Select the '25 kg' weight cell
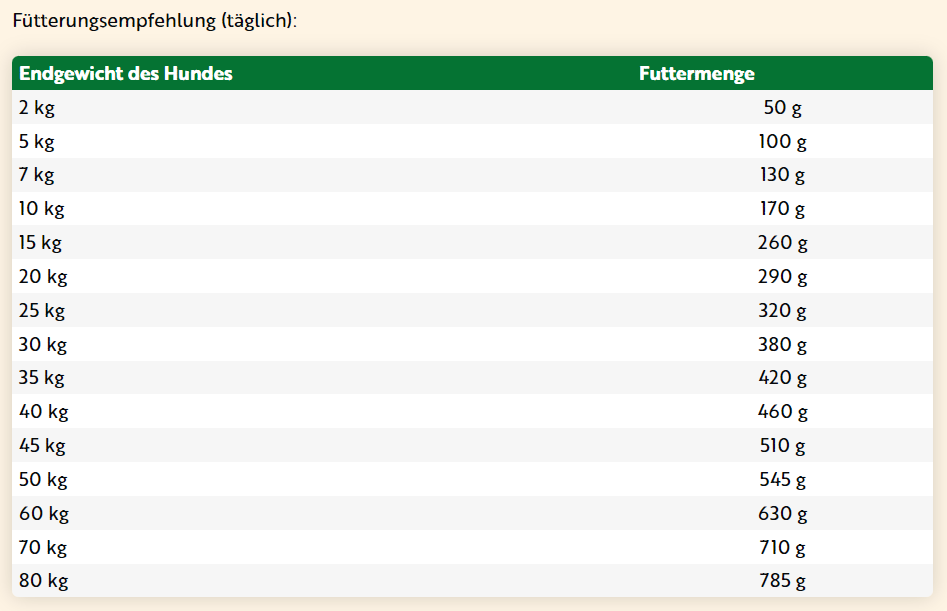The height and width of the screenshot is (611, 947). pyautogui.click(x=42, y=311)
